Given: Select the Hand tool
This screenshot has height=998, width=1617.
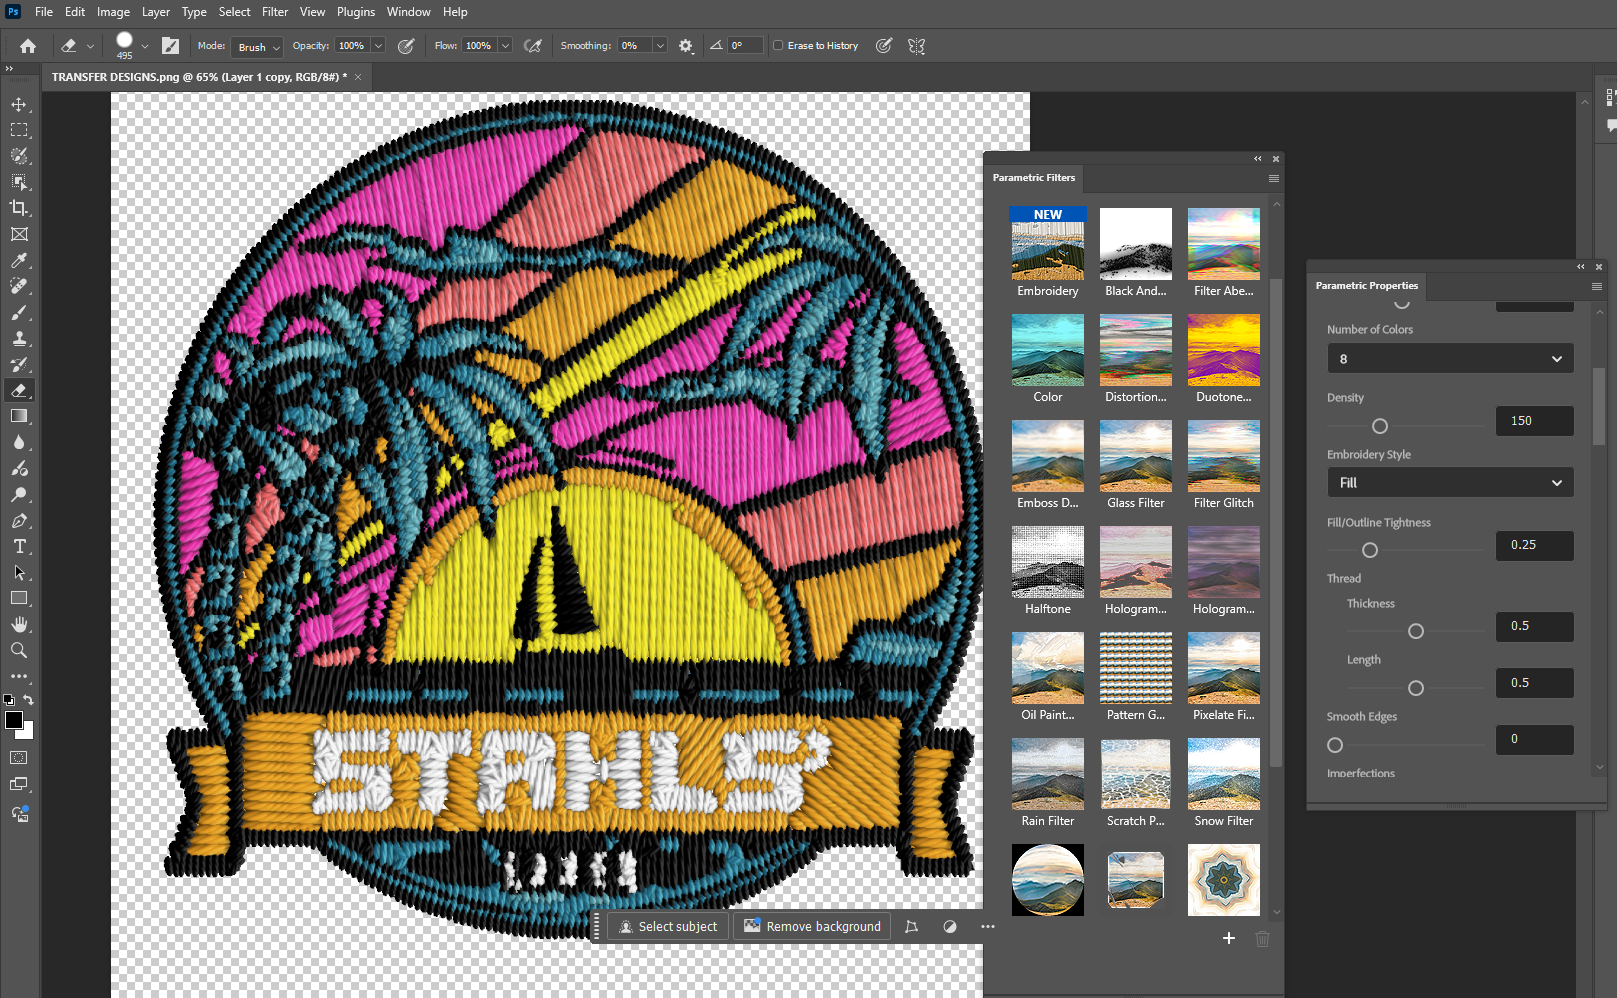Looking at the screenshot, I should tap(19, 624).
